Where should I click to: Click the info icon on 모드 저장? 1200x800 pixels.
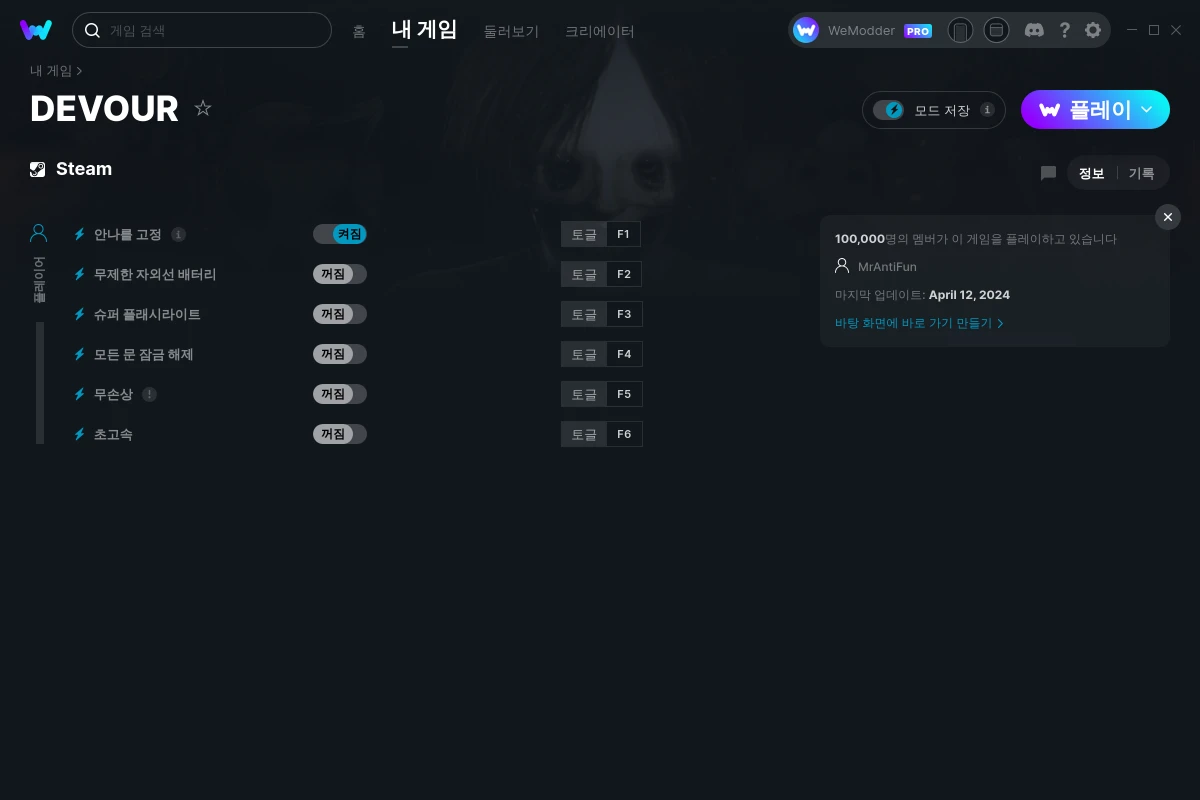pyautogui.click(x=987, y=110)
